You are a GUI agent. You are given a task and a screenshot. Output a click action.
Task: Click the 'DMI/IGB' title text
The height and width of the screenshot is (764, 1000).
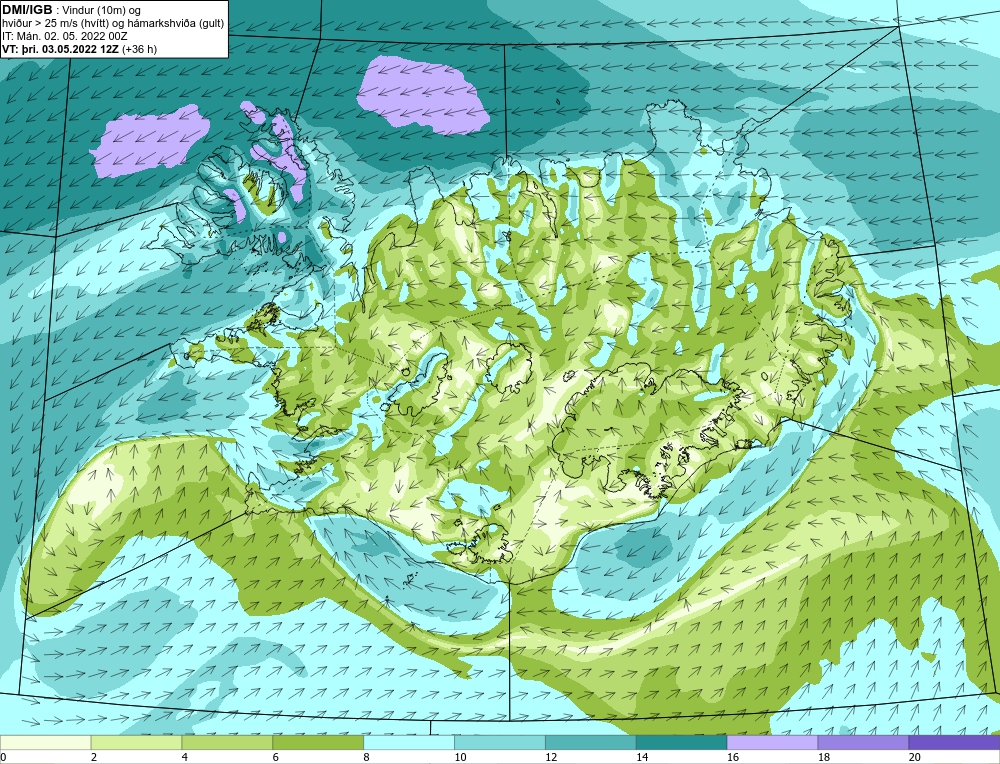tap(27, 10)
